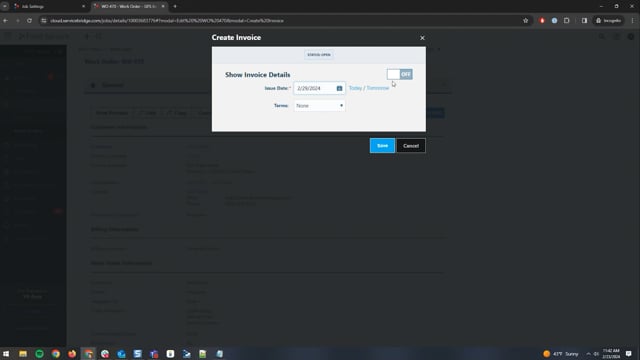Screen dimensions: 640x360
Task: Open the white square app on taskbar
Action: (170, 354)
